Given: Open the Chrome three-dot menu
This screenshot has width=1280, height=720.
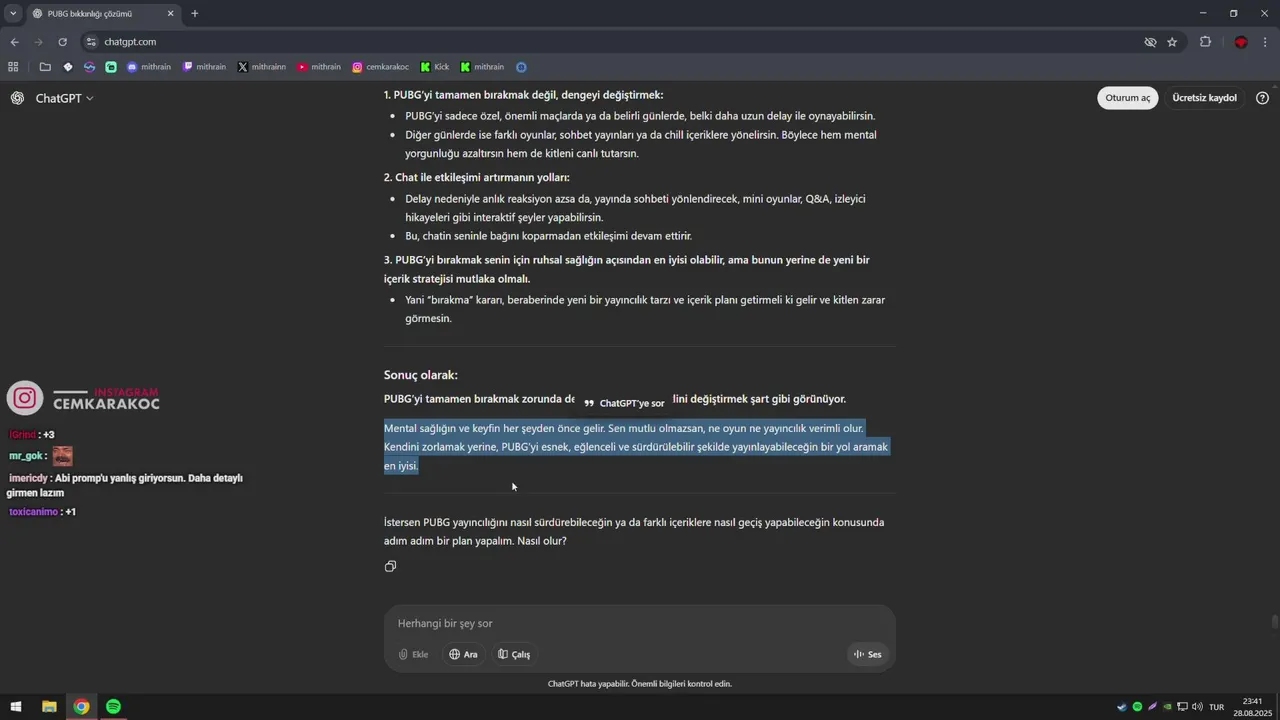Looking at the screenshot, I should [x=1266, y=42].
